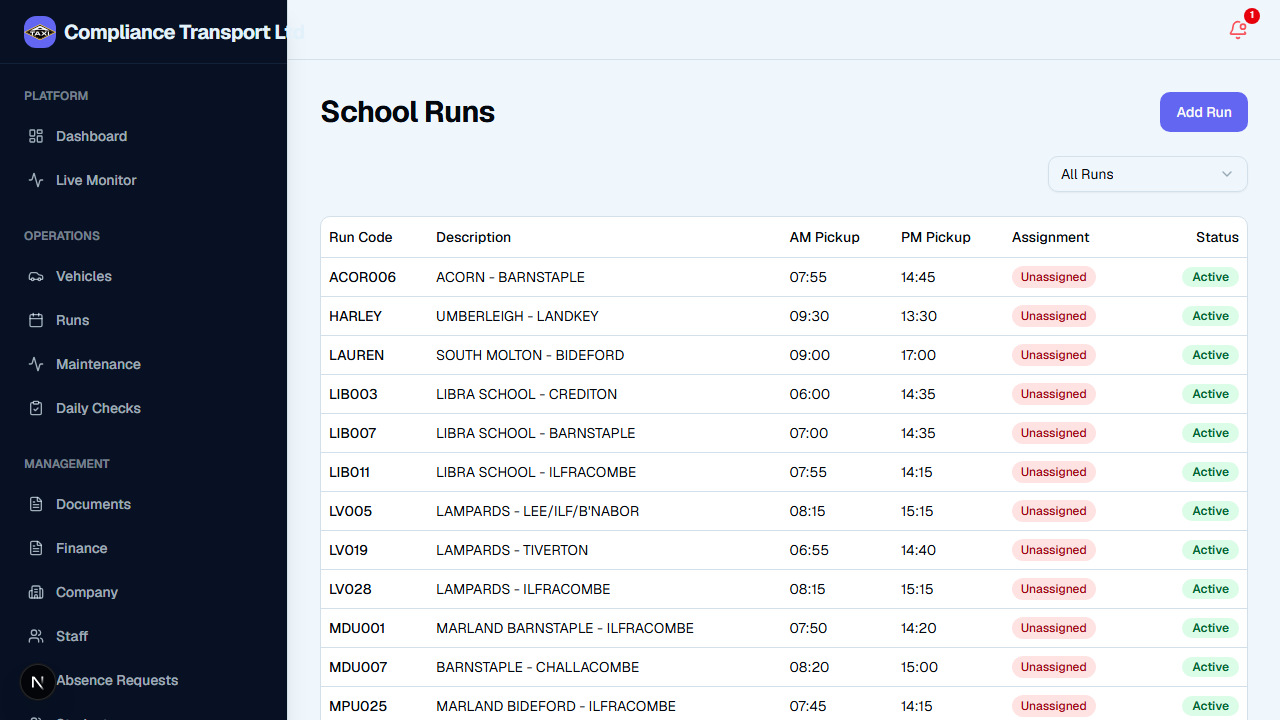Click the Active status badge for LAUREN

click(1211, 355)
